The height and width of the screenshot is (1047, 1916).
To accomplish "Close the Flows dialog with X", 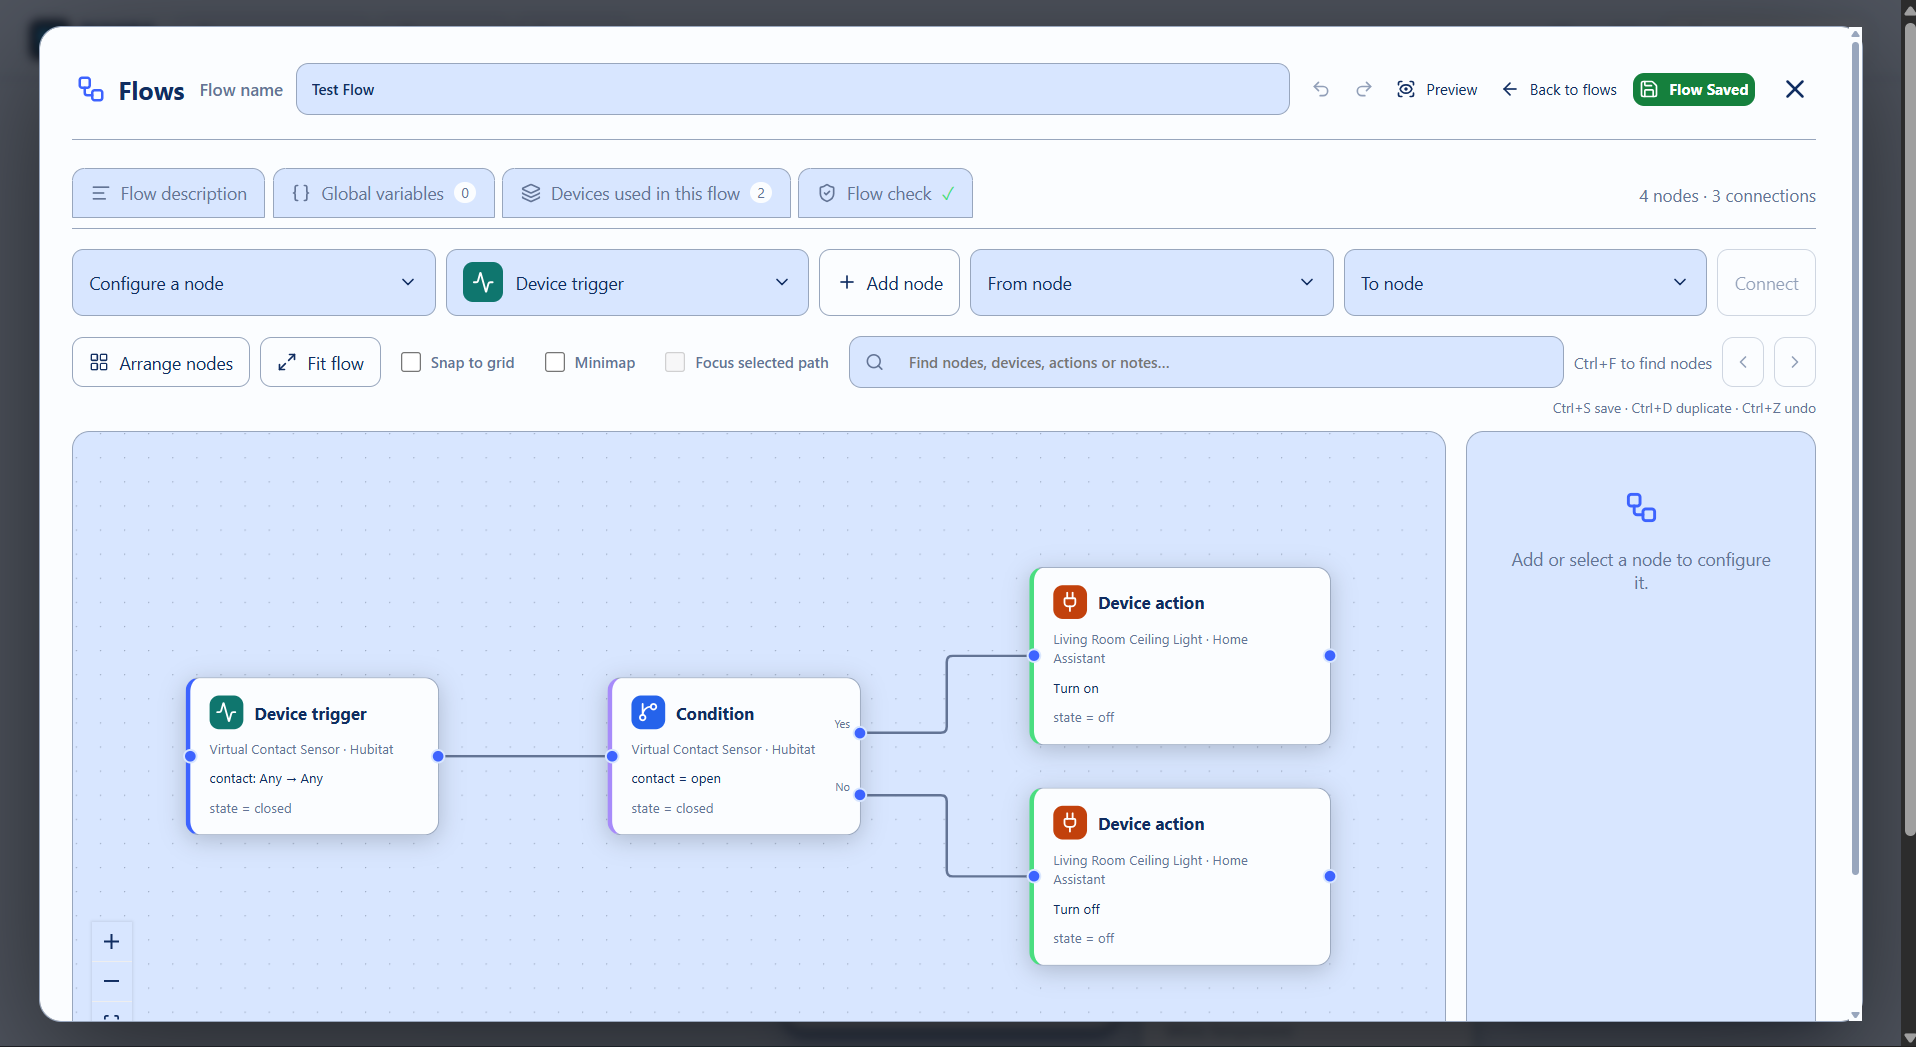I will pos(1795,89).
